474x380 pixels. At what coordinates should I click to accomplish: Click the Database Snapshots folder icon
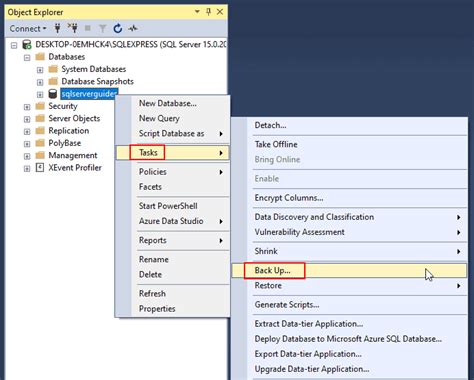(53, 81)
